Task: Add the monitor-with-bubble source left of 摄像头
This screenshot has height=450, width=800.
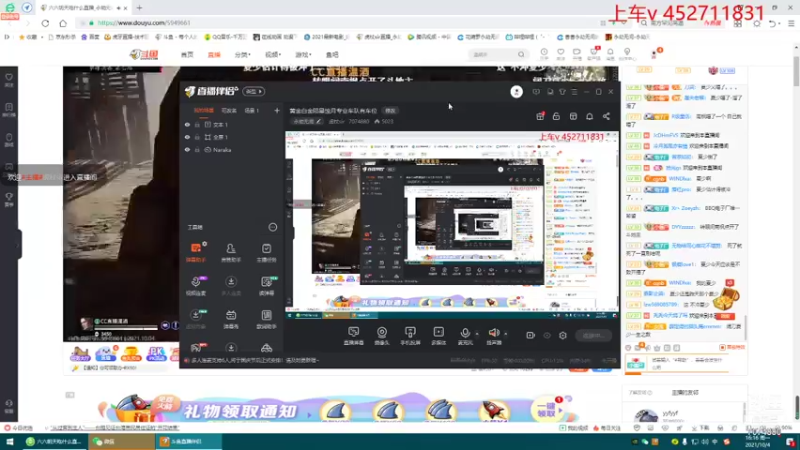Action: 354,336
